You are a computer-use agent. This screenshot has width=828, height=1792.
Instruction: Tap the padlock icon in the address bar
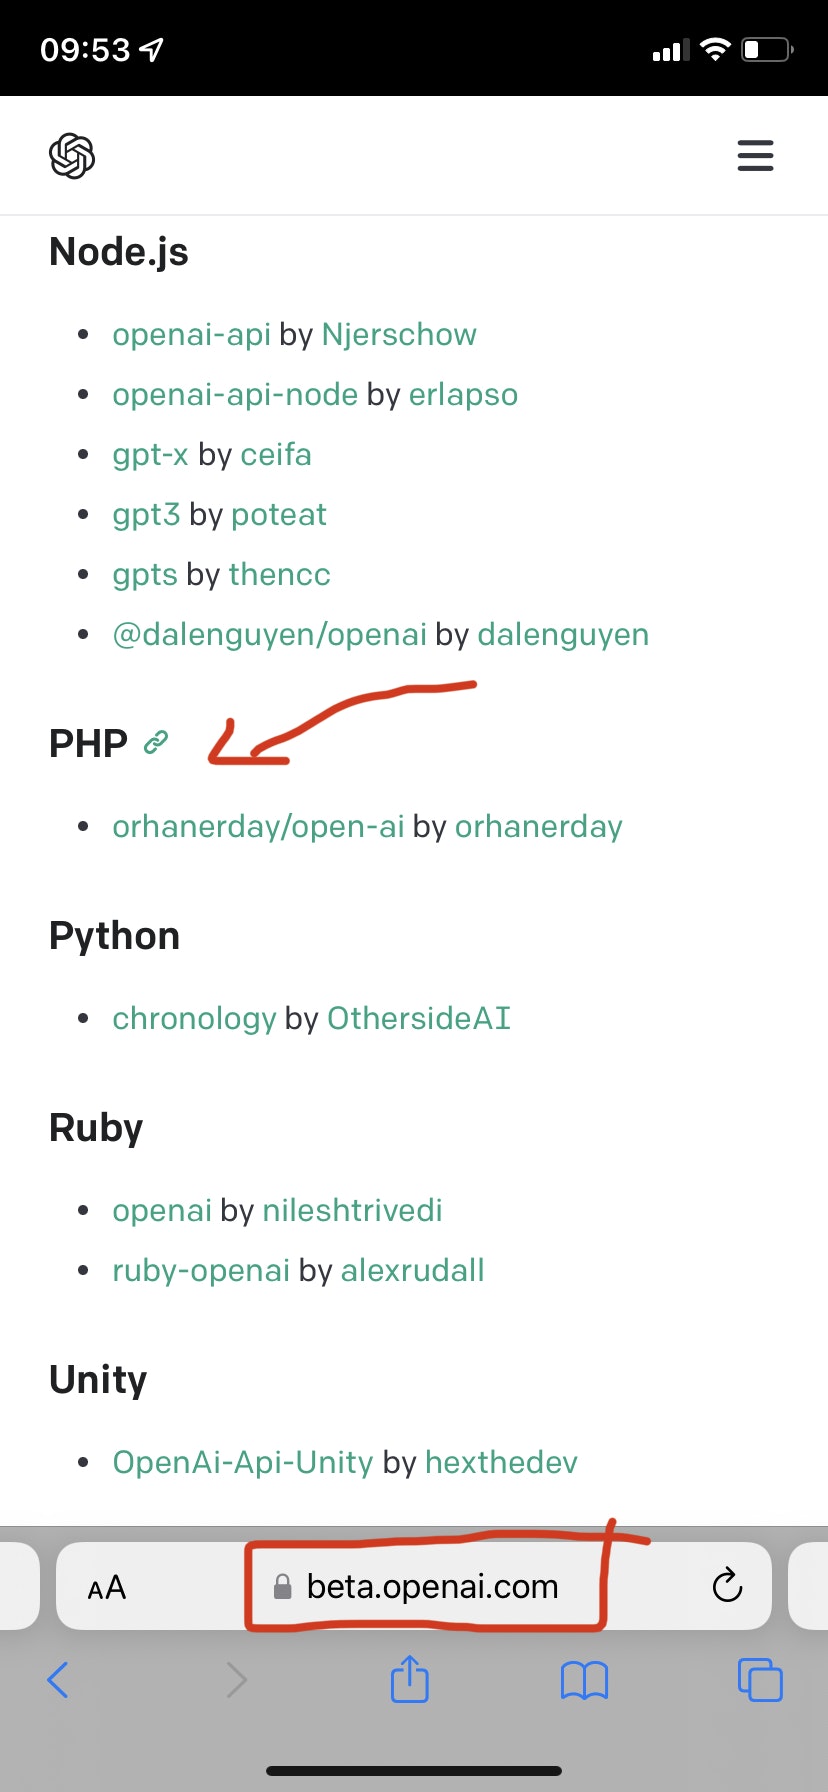pos(282,1586)
